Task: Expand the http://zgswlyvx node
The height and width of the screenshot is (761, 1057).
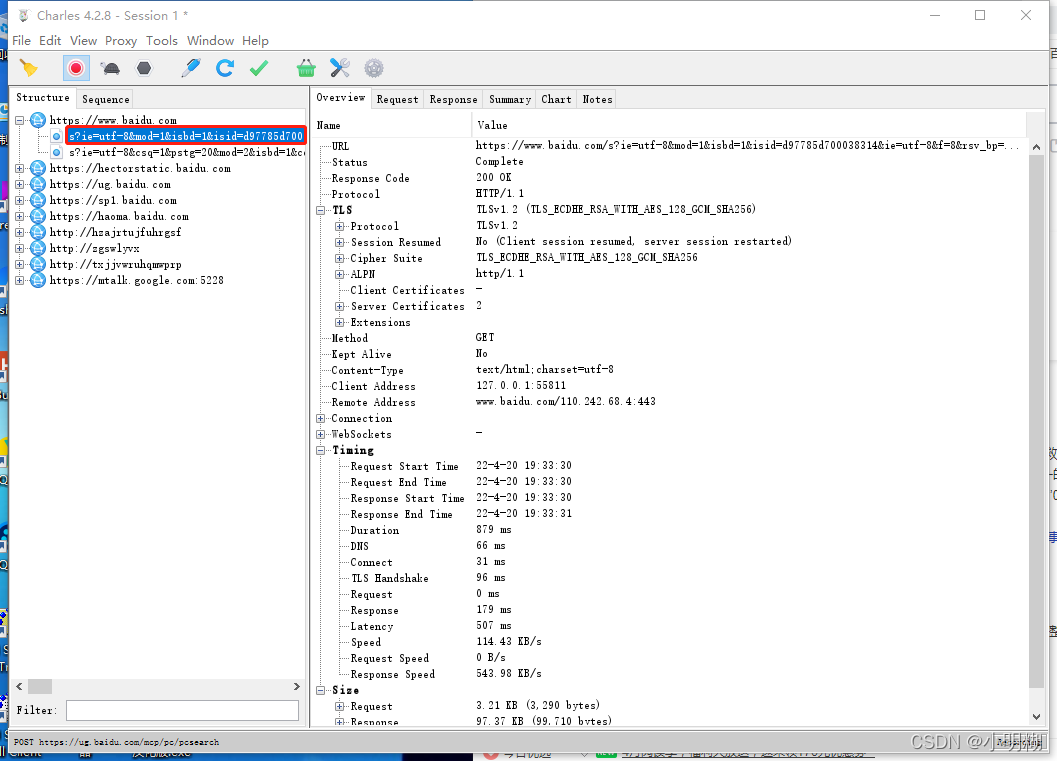Action: (20, 249)
